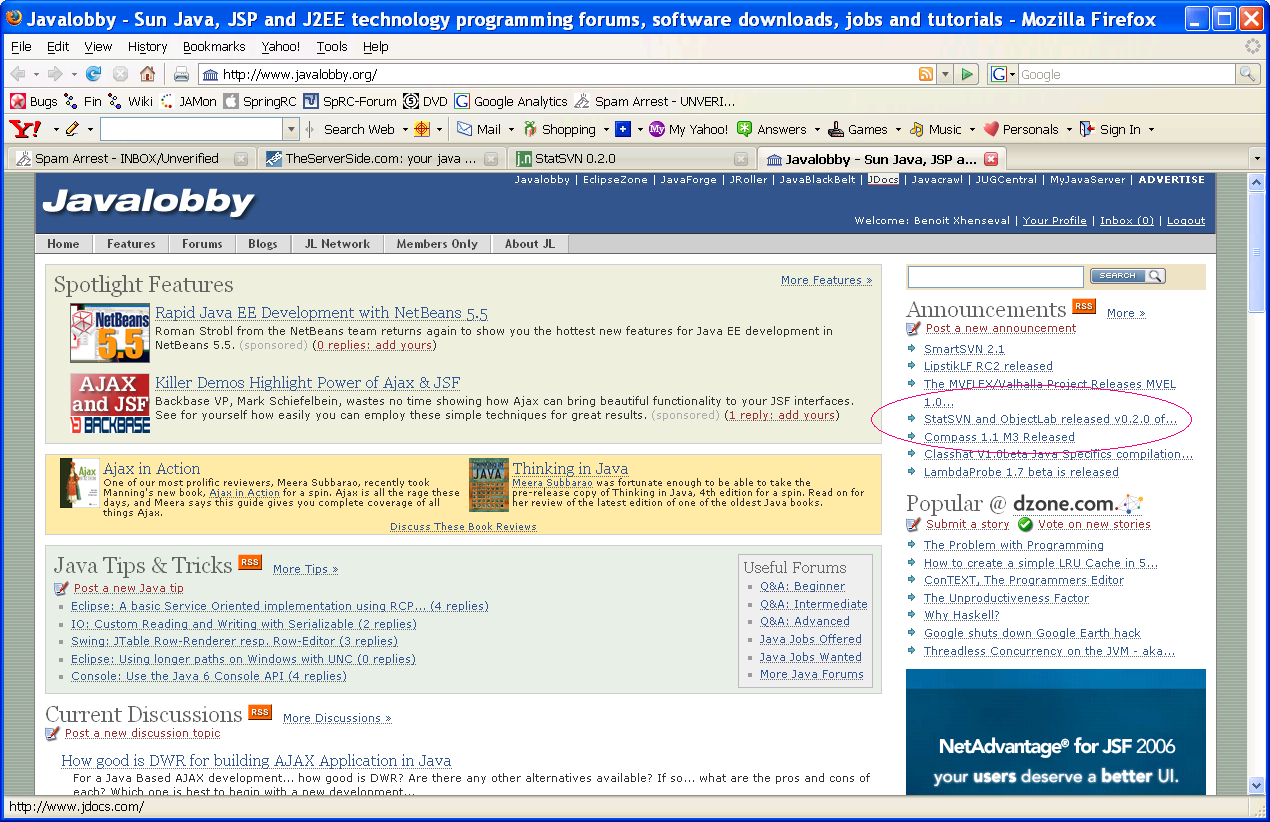Close the Javalobby tab
Screen dimensions: 1270x822
991,159
